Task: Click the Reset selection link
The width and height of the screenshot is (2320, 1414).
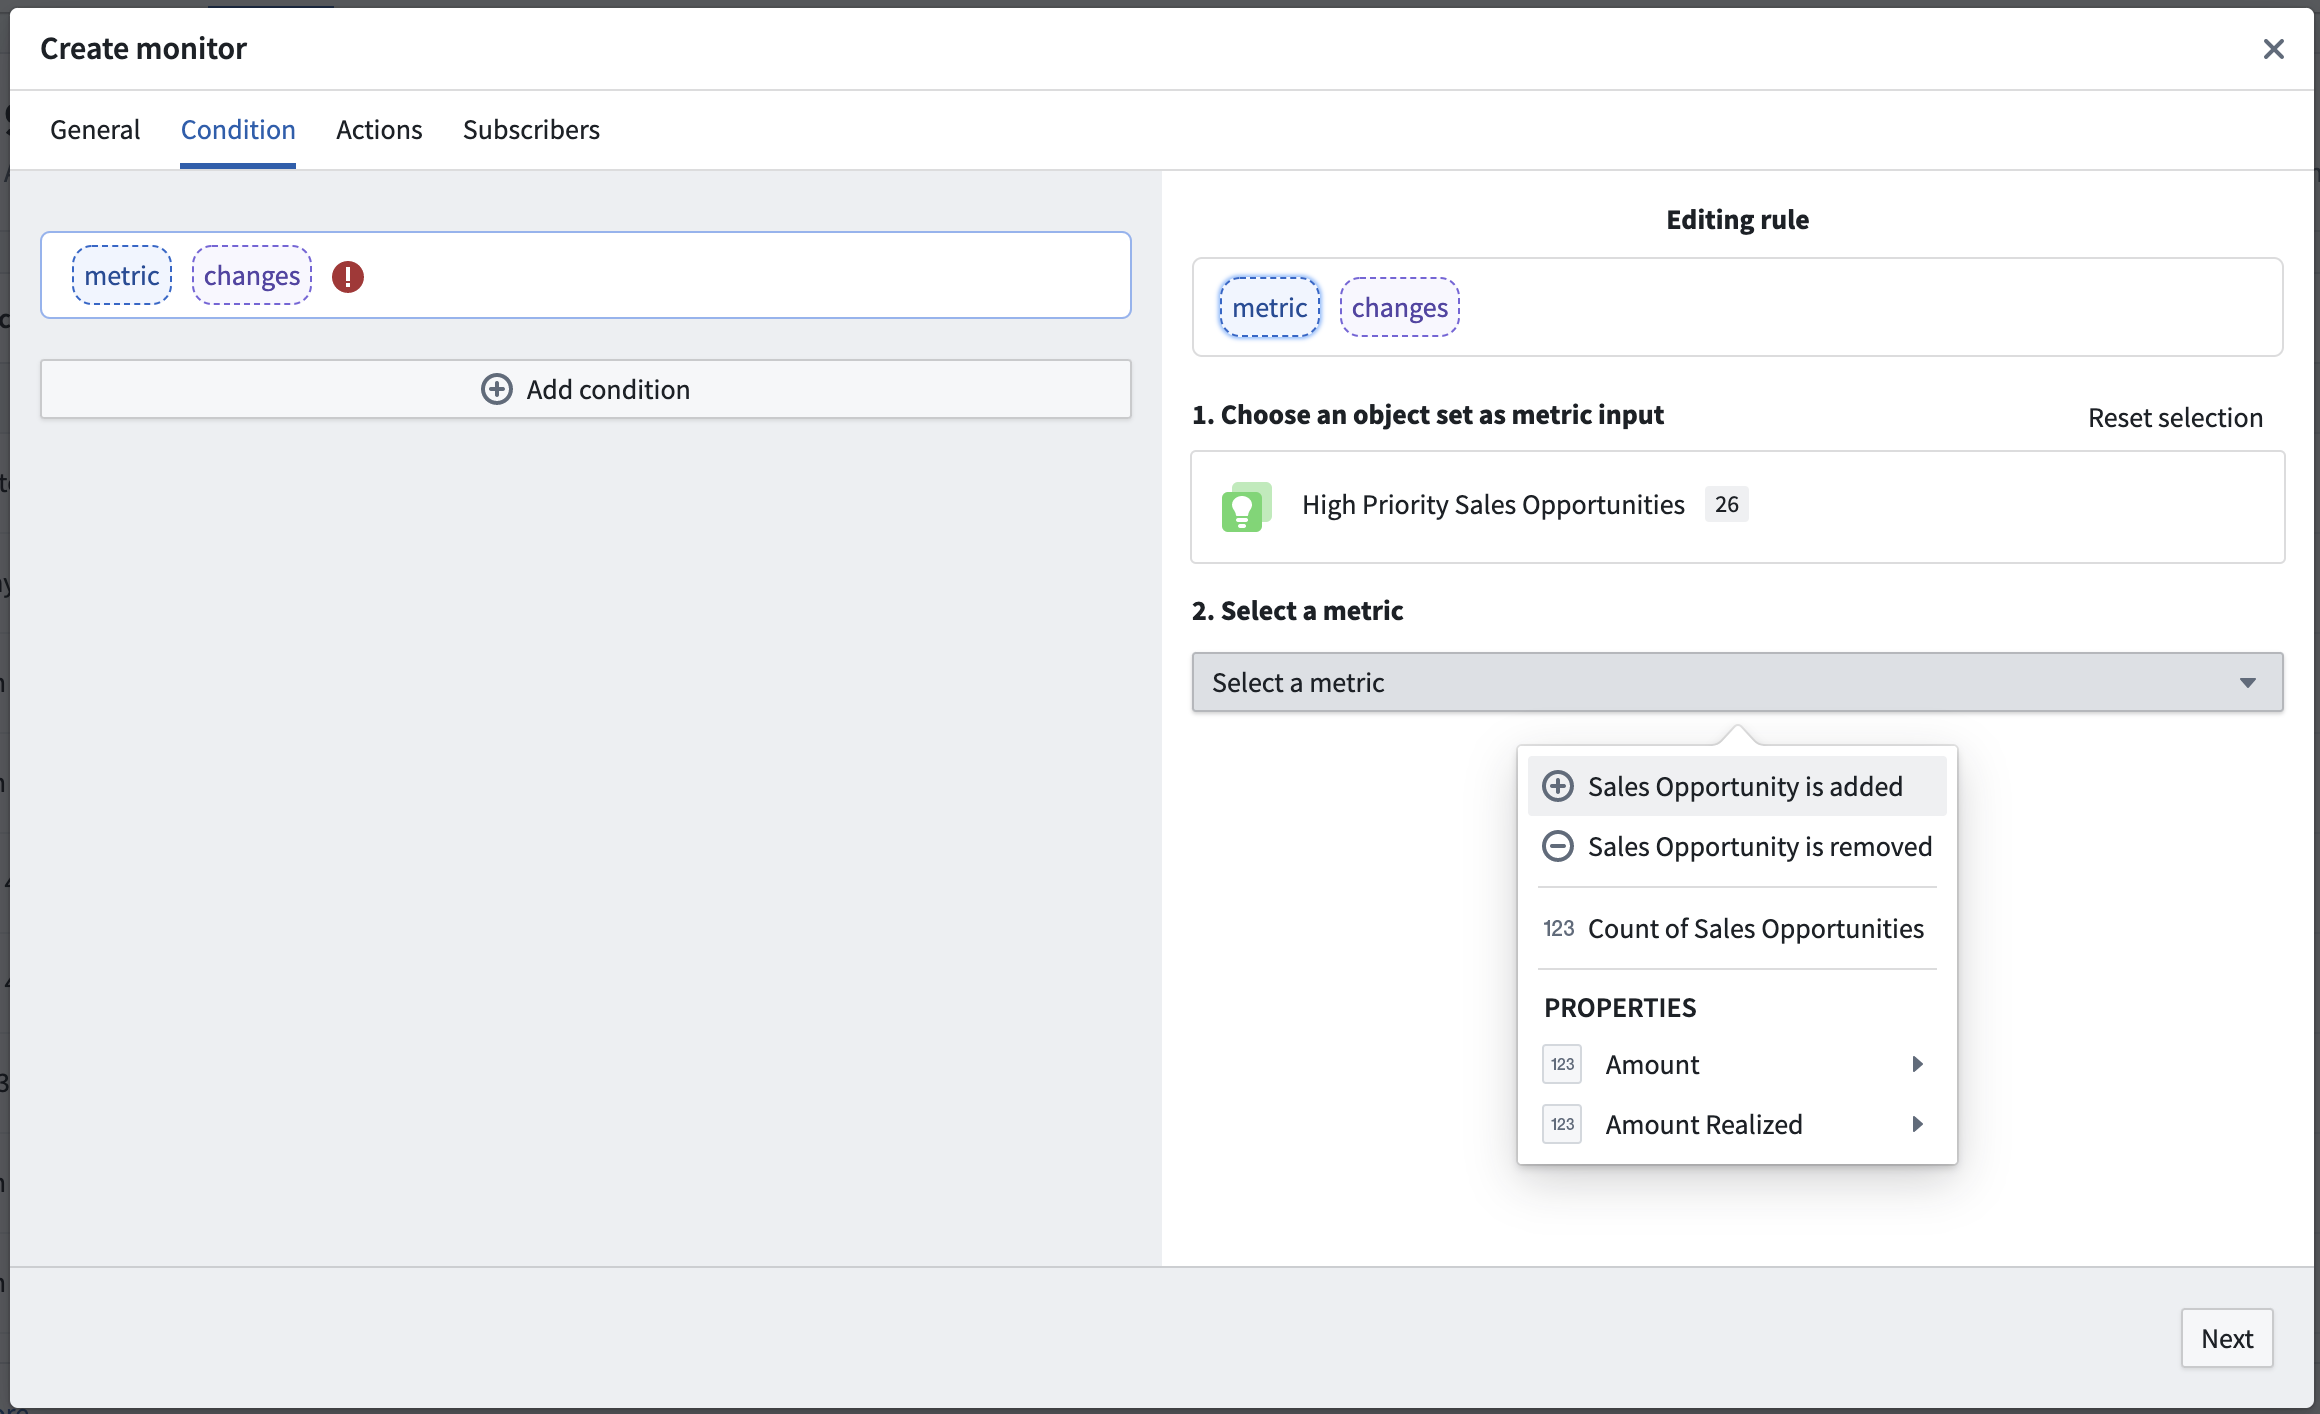Action: click(2175, 418)
